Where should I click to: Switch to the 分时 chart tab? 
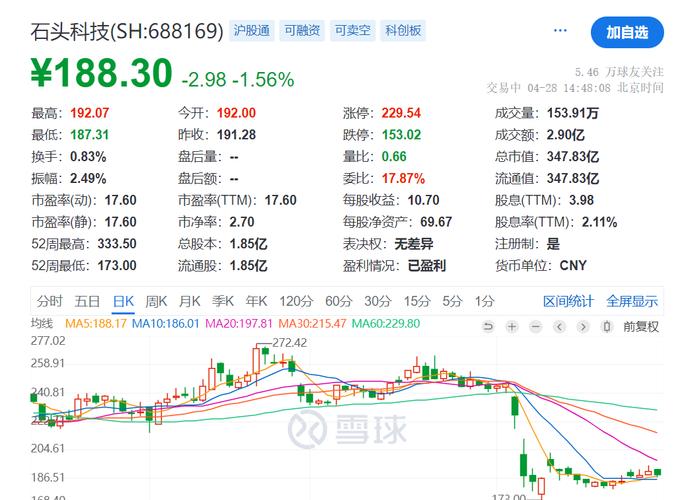click(50, 301)
